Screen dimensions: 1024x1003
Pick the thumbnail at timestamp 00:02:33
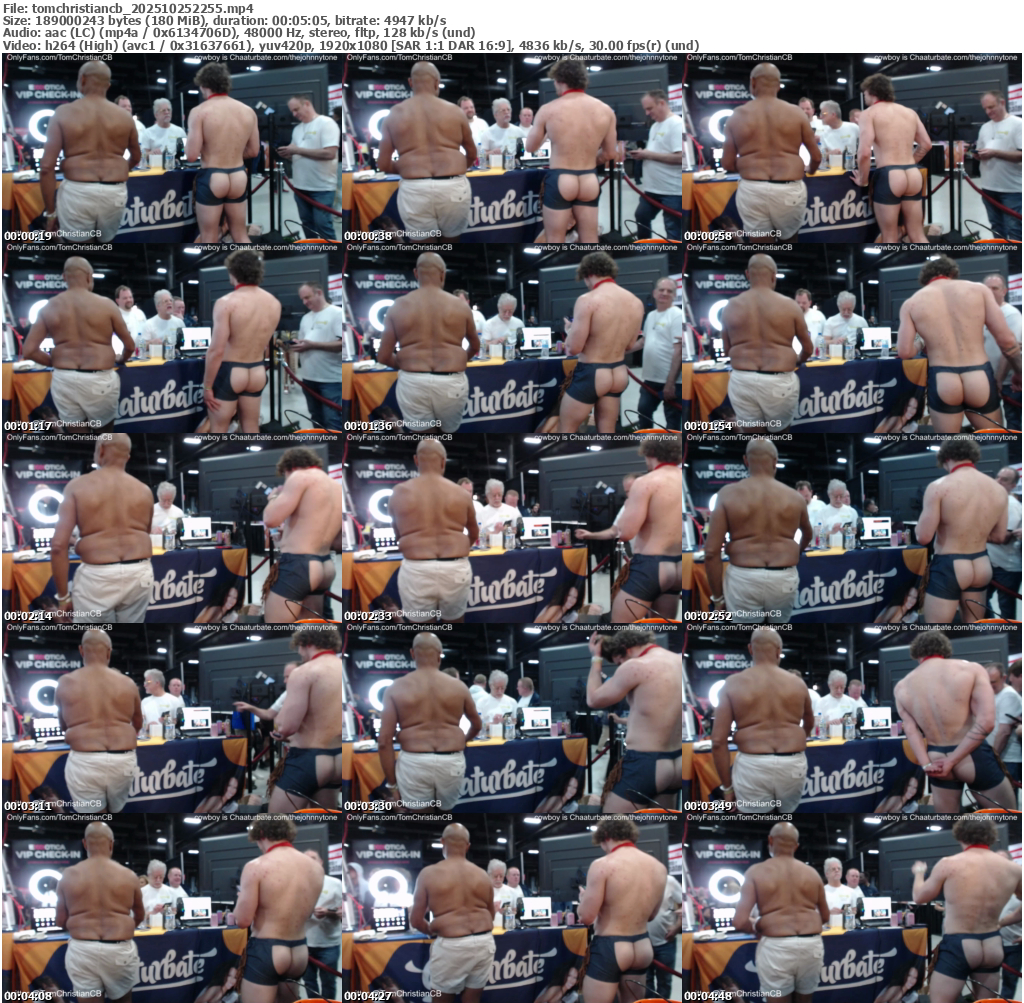coord(511,528)
